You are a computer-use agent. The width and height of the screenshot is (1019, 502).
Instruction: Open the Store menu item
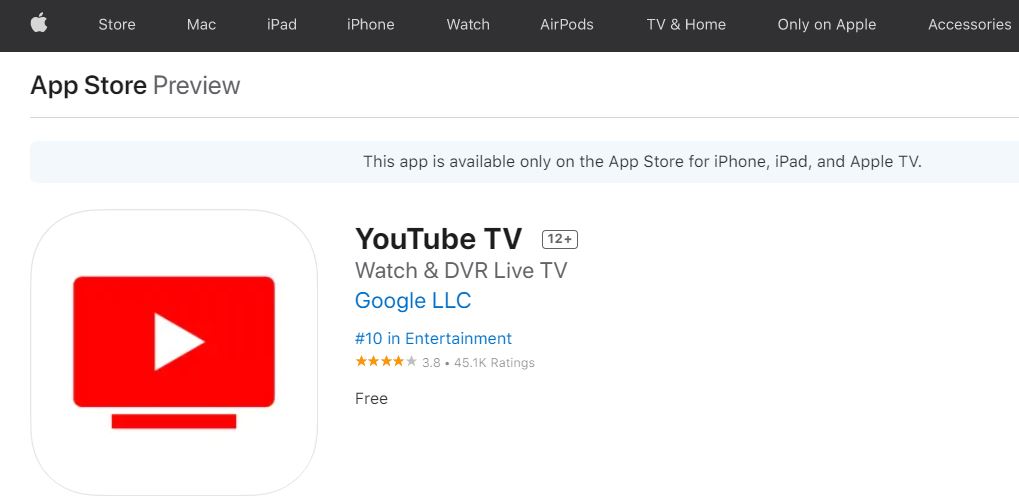(117, 25)
